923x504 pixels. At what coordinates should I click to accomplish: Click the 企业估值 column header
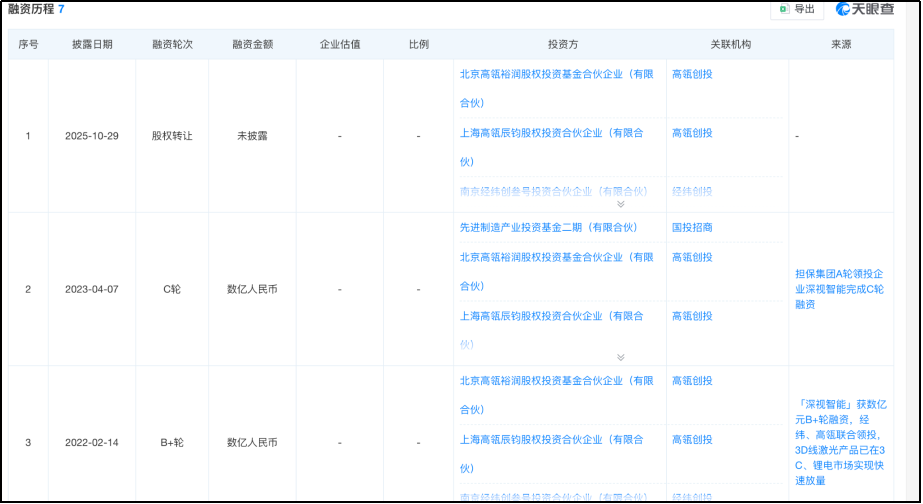pos(339,45)
